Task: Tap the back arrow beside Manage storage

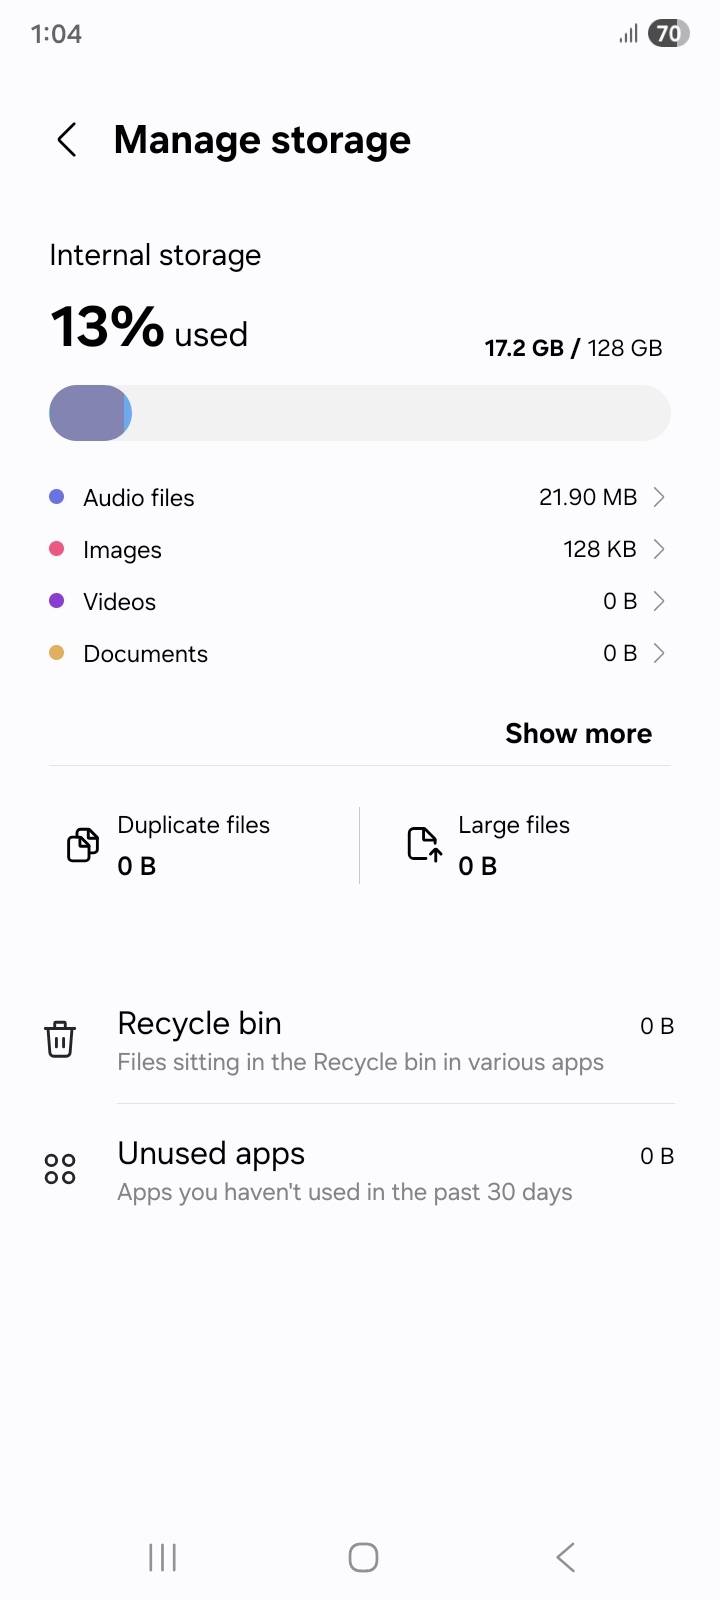Action: pos(67,140)
